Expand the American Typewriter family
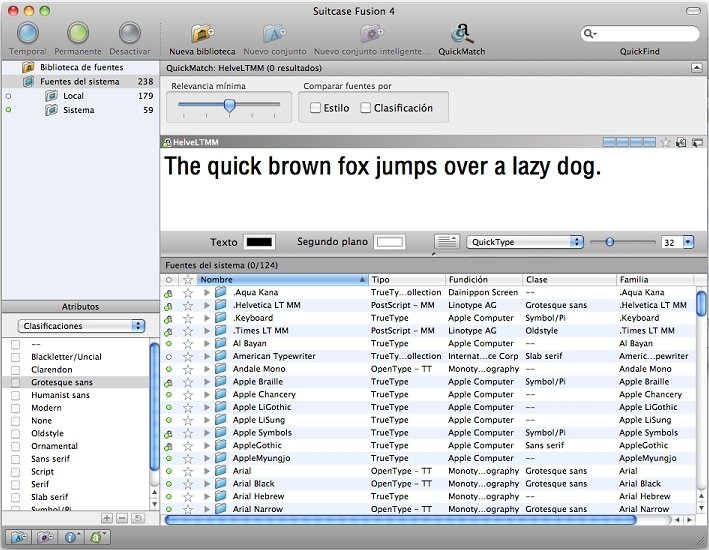The height and width of the screenshot is (550, 709). [x=207, y=356]
